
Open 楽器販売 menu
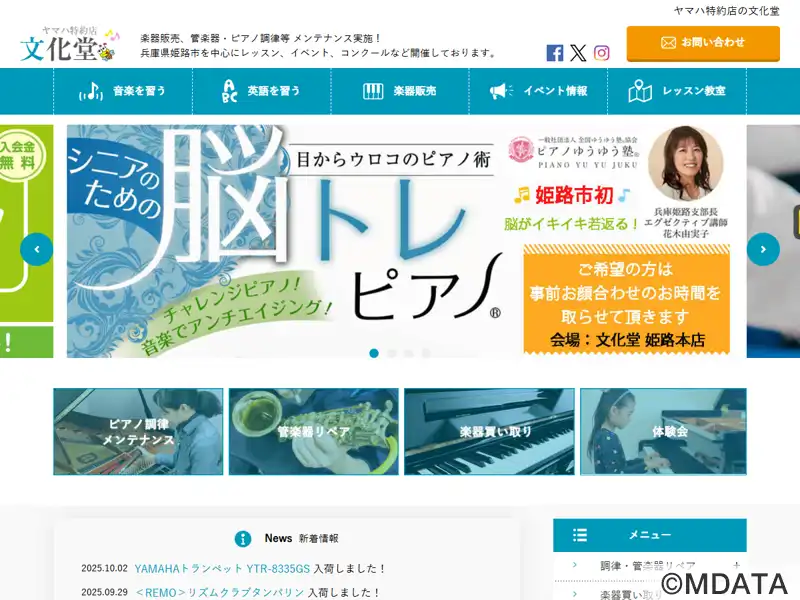(400, 91)
